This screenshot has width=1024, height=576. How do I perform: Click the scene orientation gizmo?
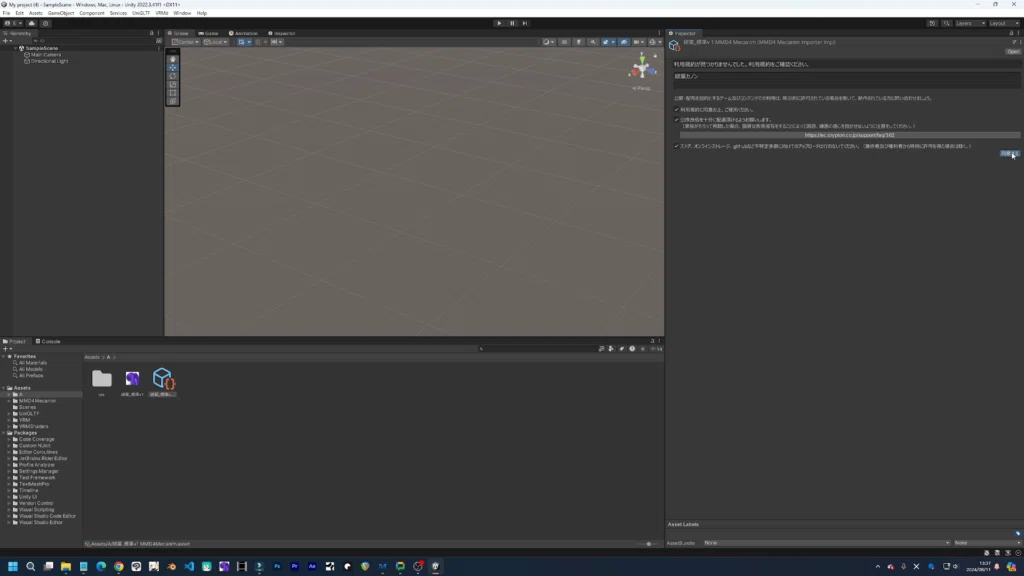642,67
